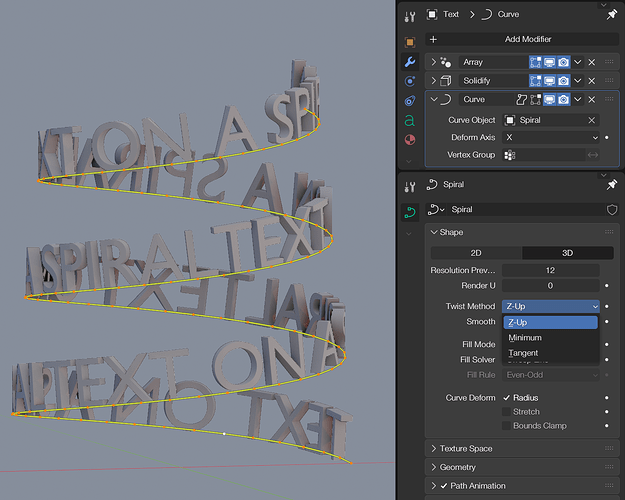Toggle Array modifier viewport display

pyautogui.click(x=550, y=62)
